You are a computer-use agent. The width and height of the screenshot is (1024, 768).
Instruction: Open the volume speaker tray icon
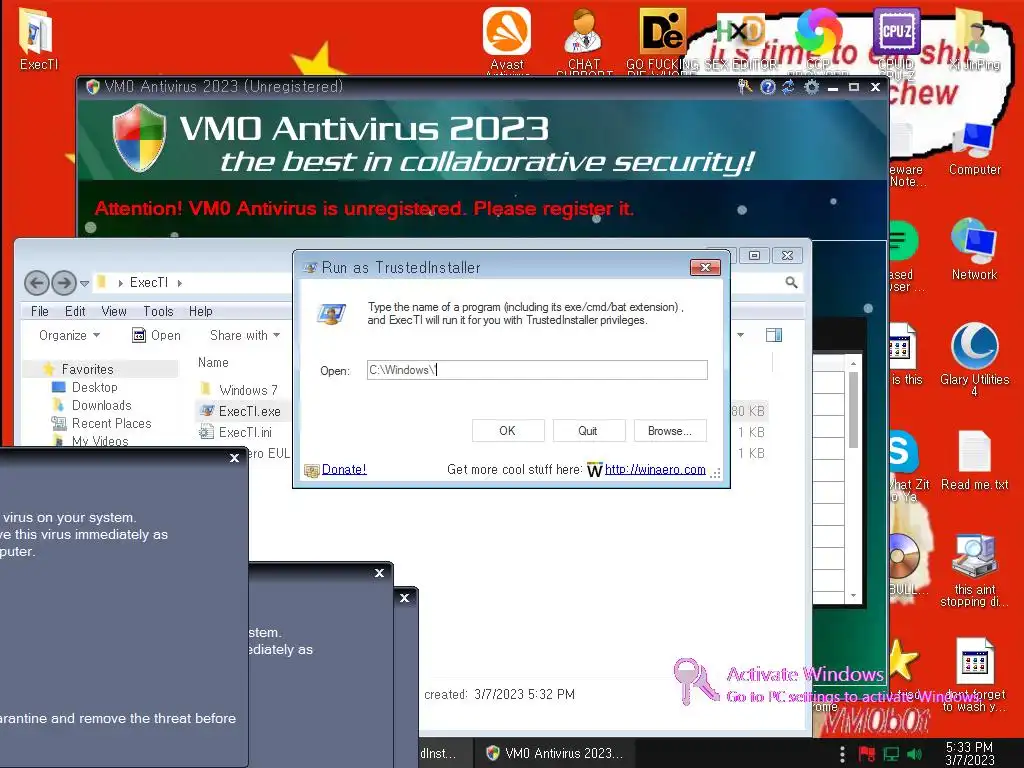click(x=914, y=754)
